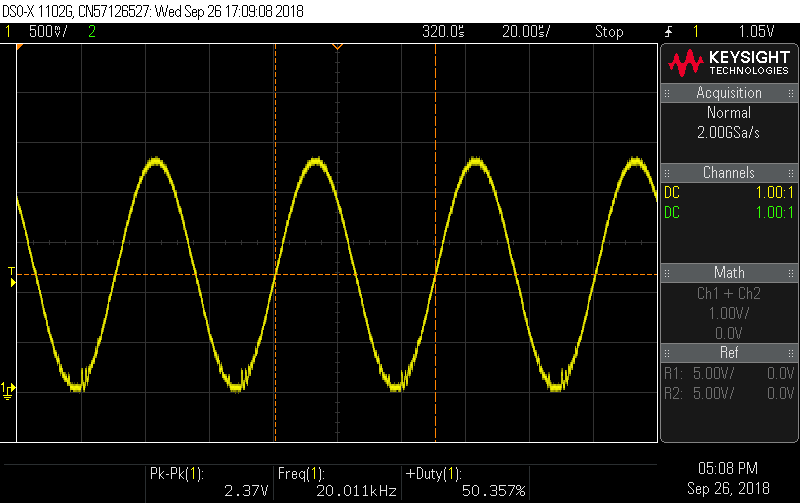Click the R1 offset 0.0V value
The width and height of the screenshot is (800, 503).
tap(781, 373)
